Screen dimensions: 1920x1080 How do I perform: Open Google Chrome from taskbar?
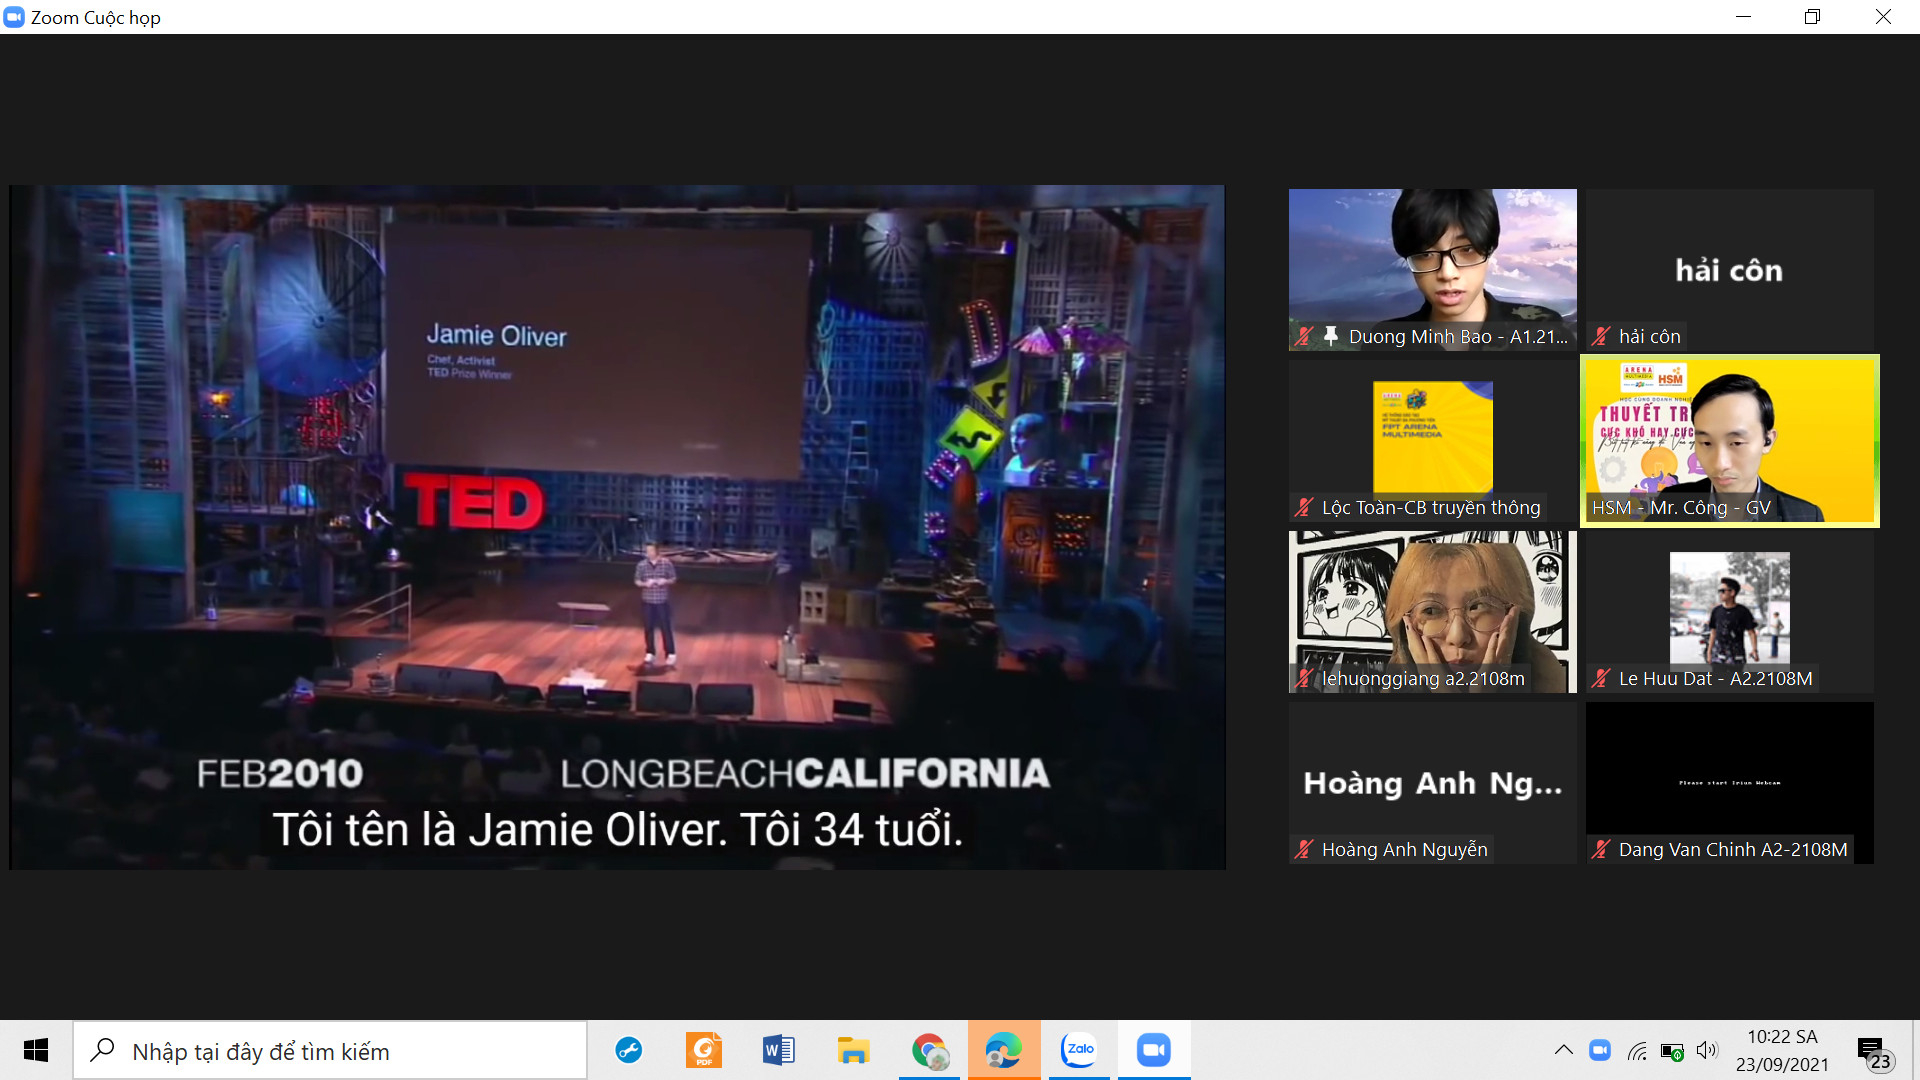click(x=929, y=1050)
